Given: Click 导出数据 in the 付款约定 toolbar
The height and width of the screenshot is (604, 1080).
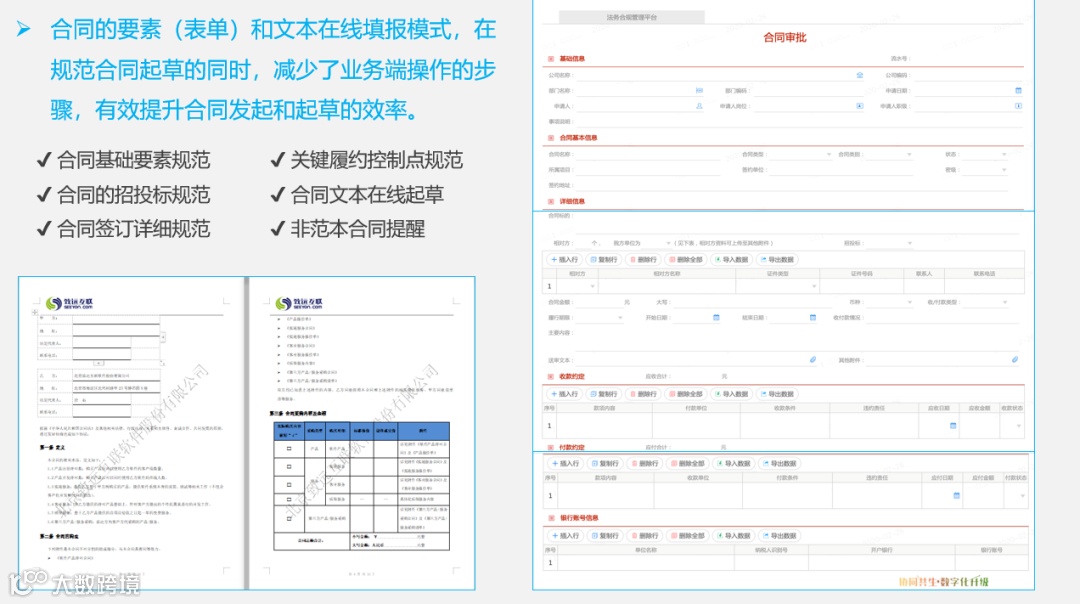Looking at the screenshot, I should pos(780,464).
